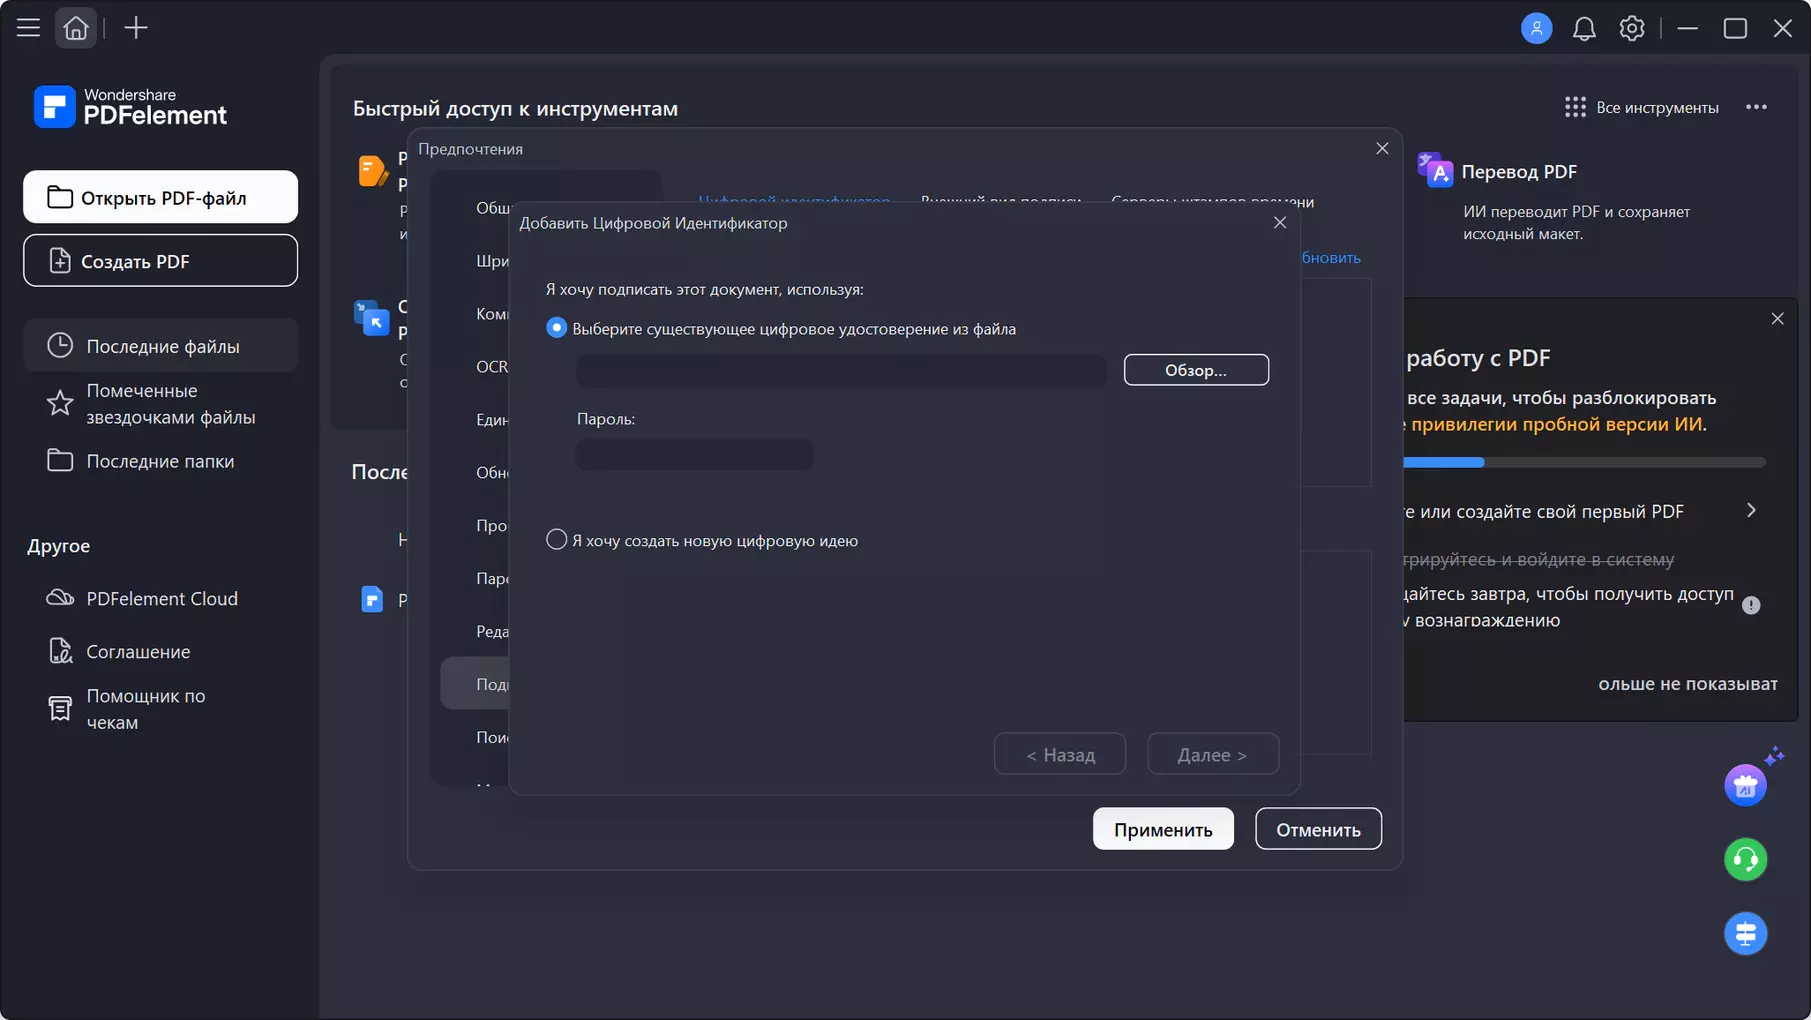Click the Далее > button
The width and height of the screenshot is (1811, 1020).
click(1213, 754)
